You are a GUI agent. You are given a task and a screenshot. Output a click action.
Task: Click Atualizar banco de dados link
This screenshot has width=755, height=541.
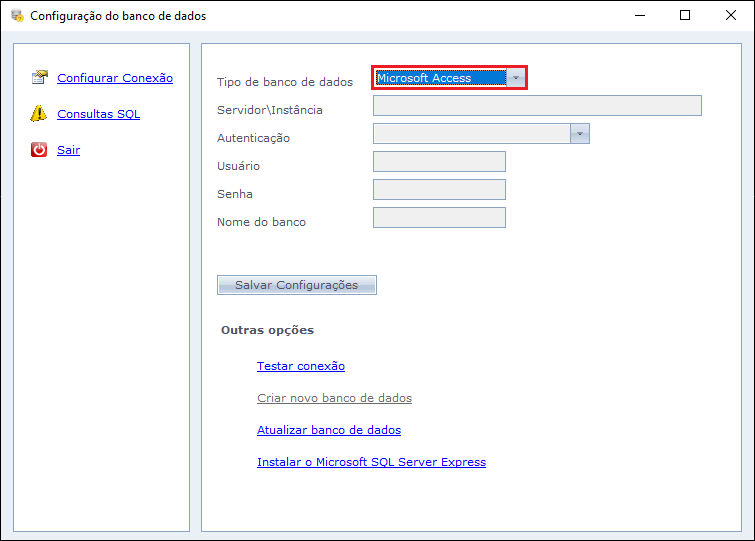click(328, 430)
